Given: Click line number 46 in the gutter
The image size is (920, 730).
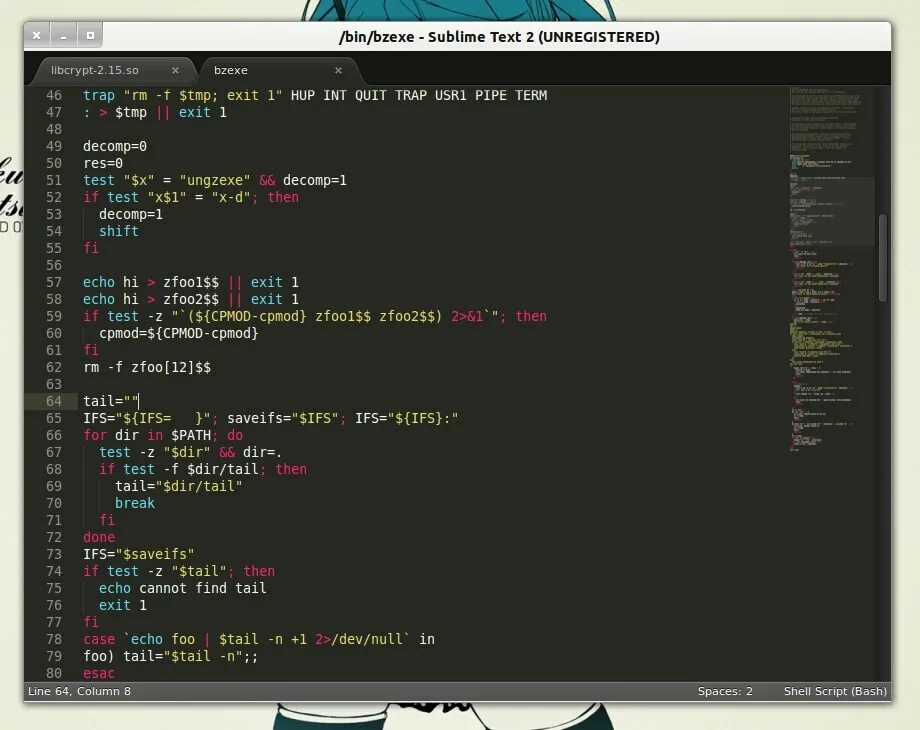Looking at the screenshot, I should pyautogui.click(x=53, y=95).
